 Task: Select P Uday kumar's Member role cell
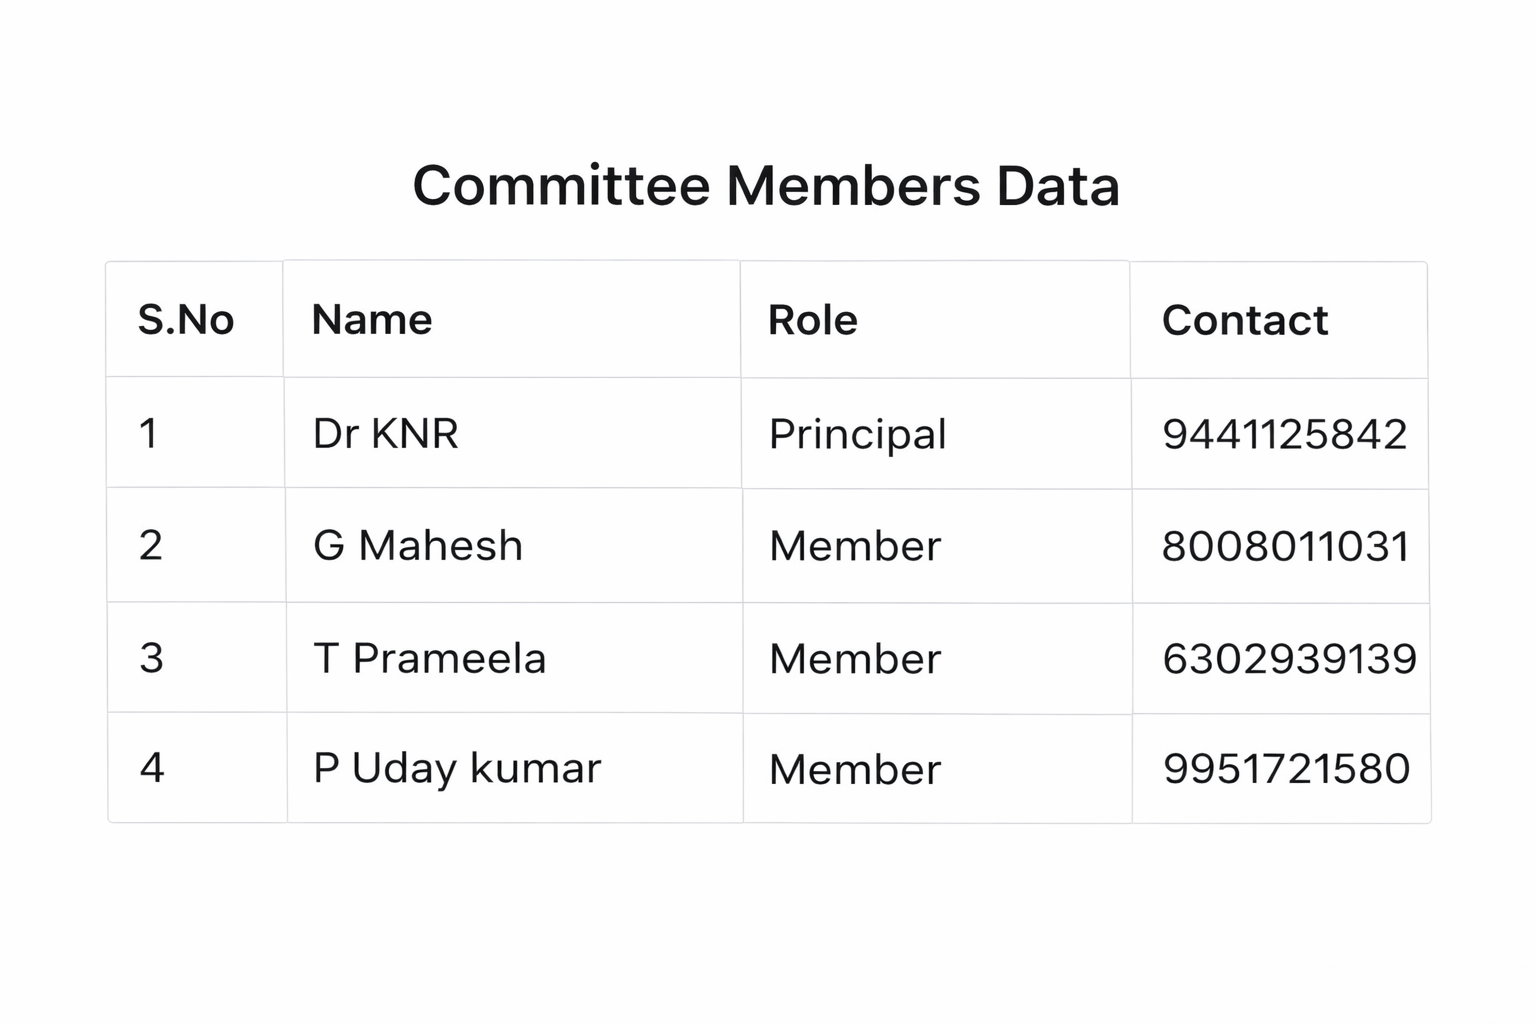[x=855, y=769]
